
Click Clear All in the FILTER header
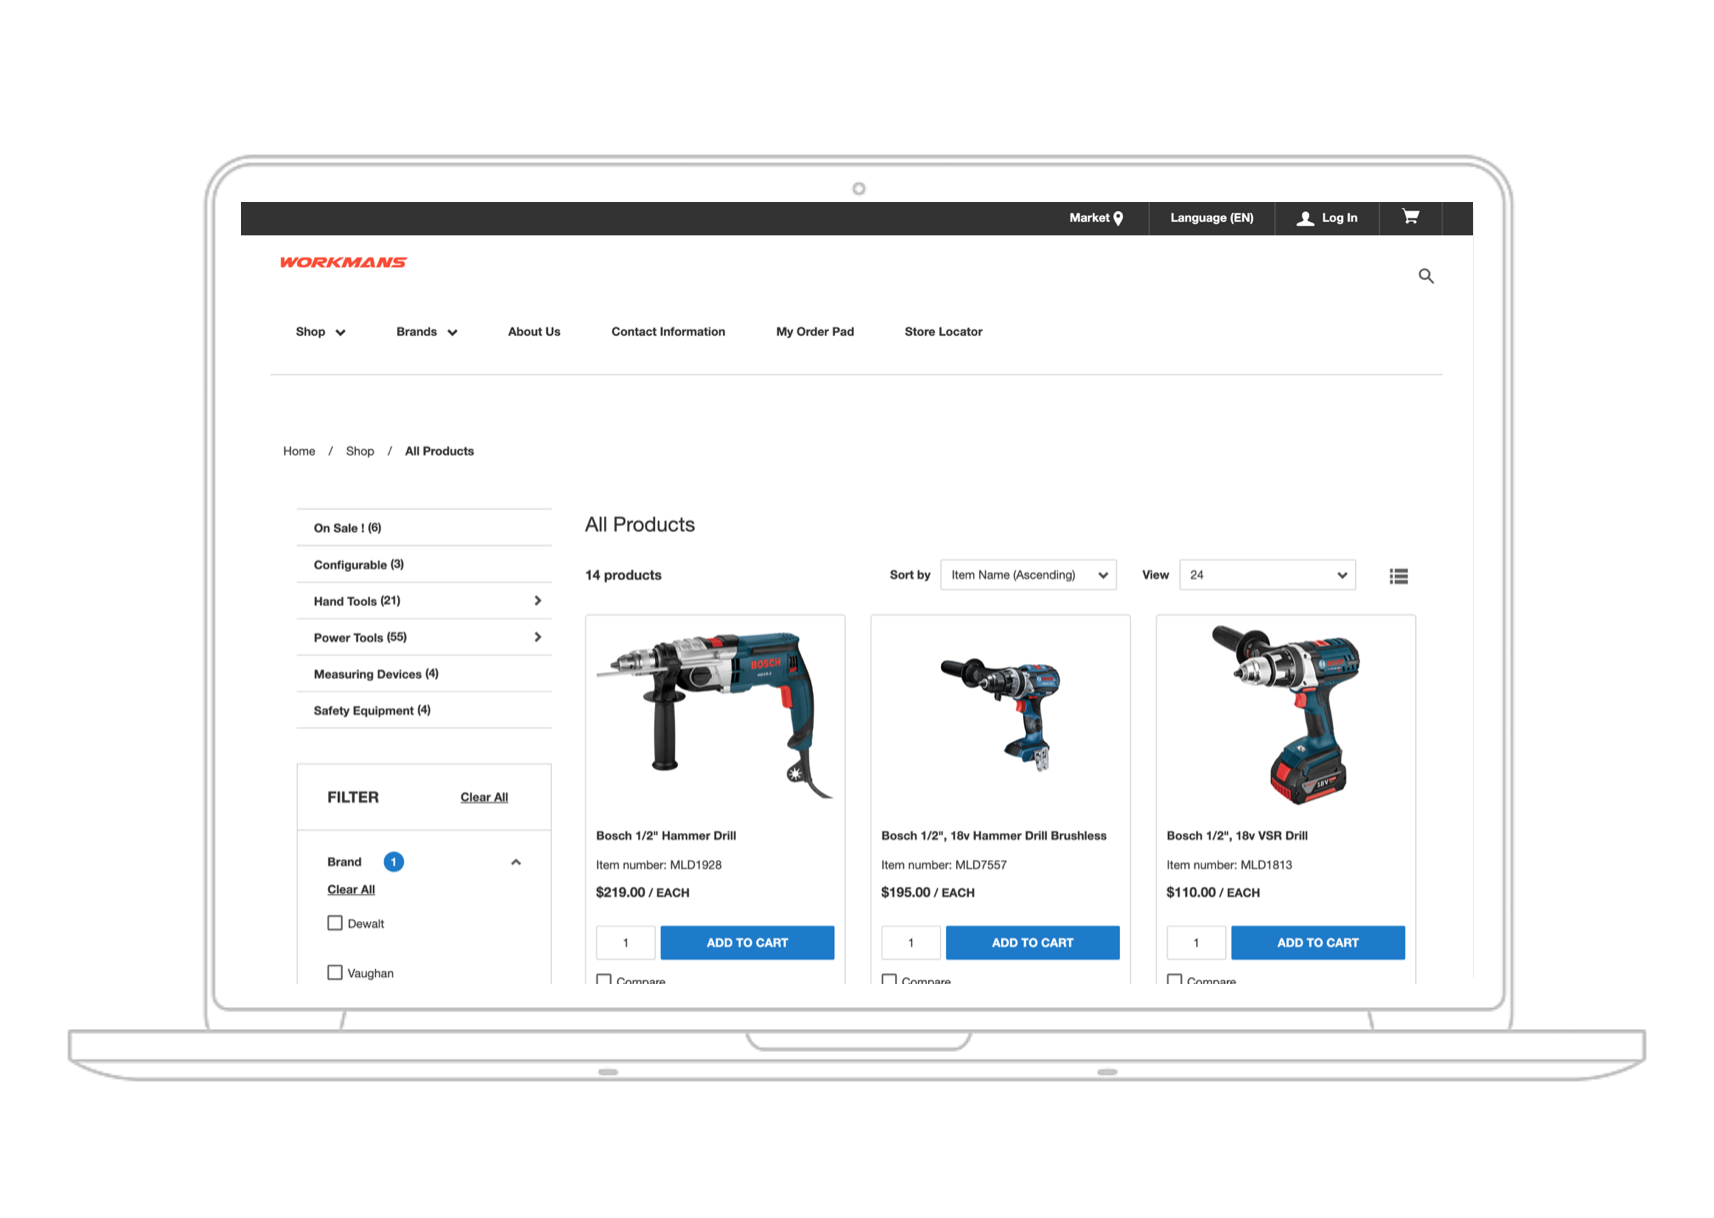click(x=484, y=797)
